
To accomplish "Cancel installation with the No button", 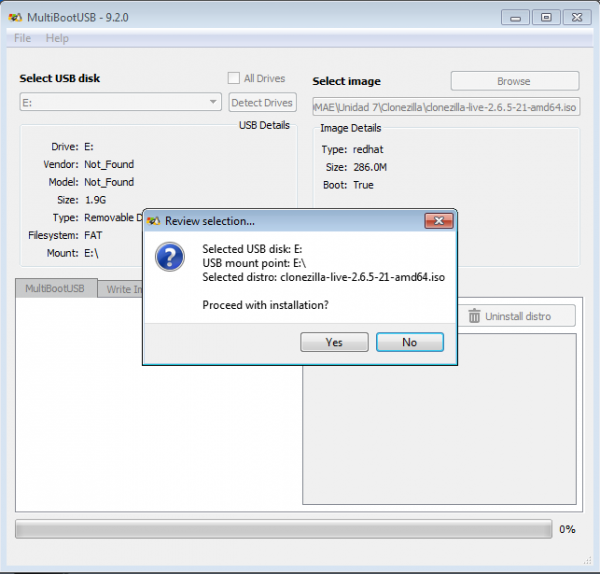I will [409, 342].
